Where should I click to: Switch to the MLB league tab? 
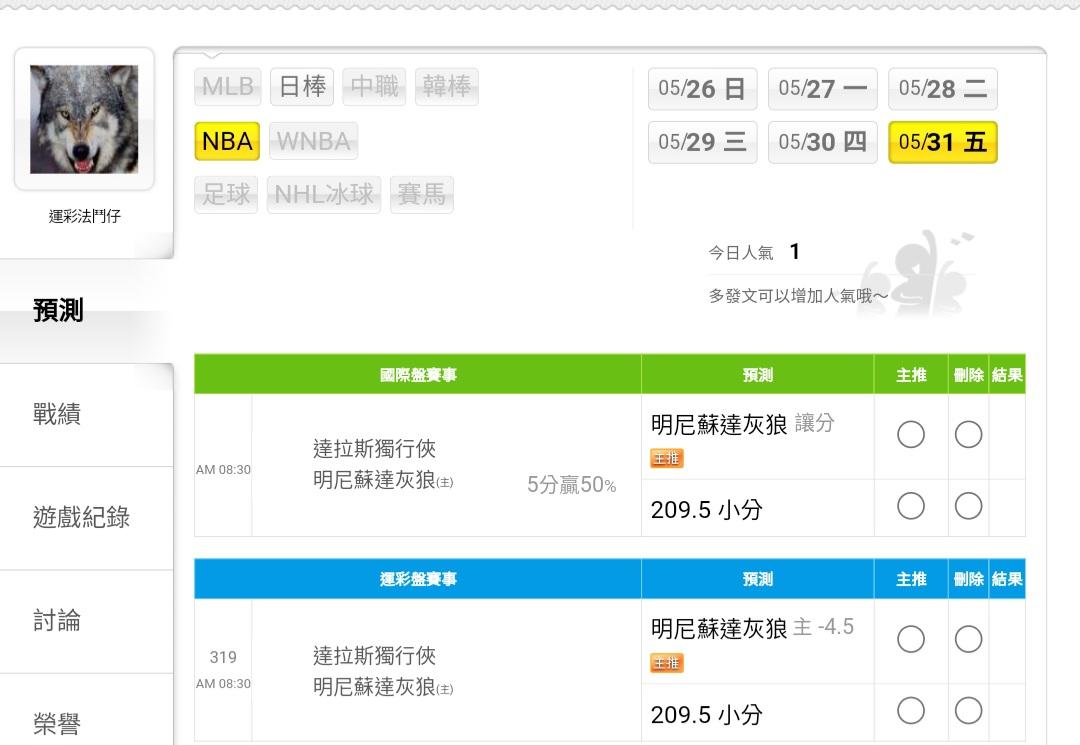coord(228,87)
